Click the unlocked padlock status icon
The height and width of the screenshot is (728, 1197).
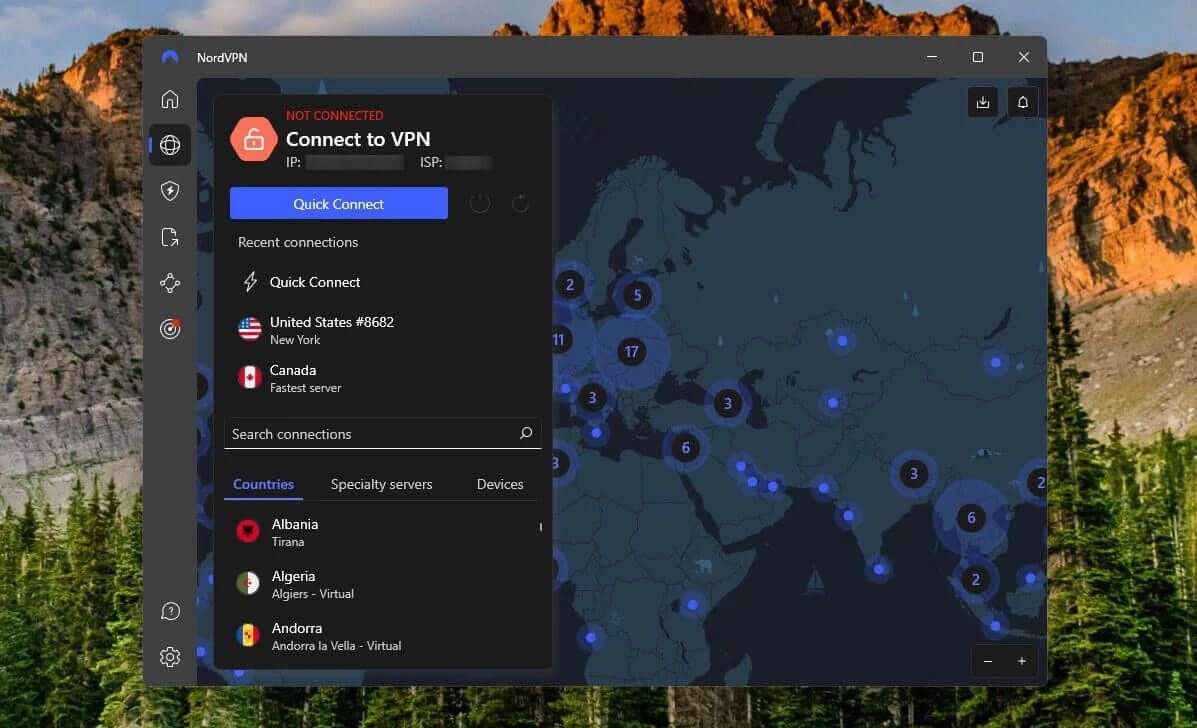pyautogui.click(x=253, y=139)
